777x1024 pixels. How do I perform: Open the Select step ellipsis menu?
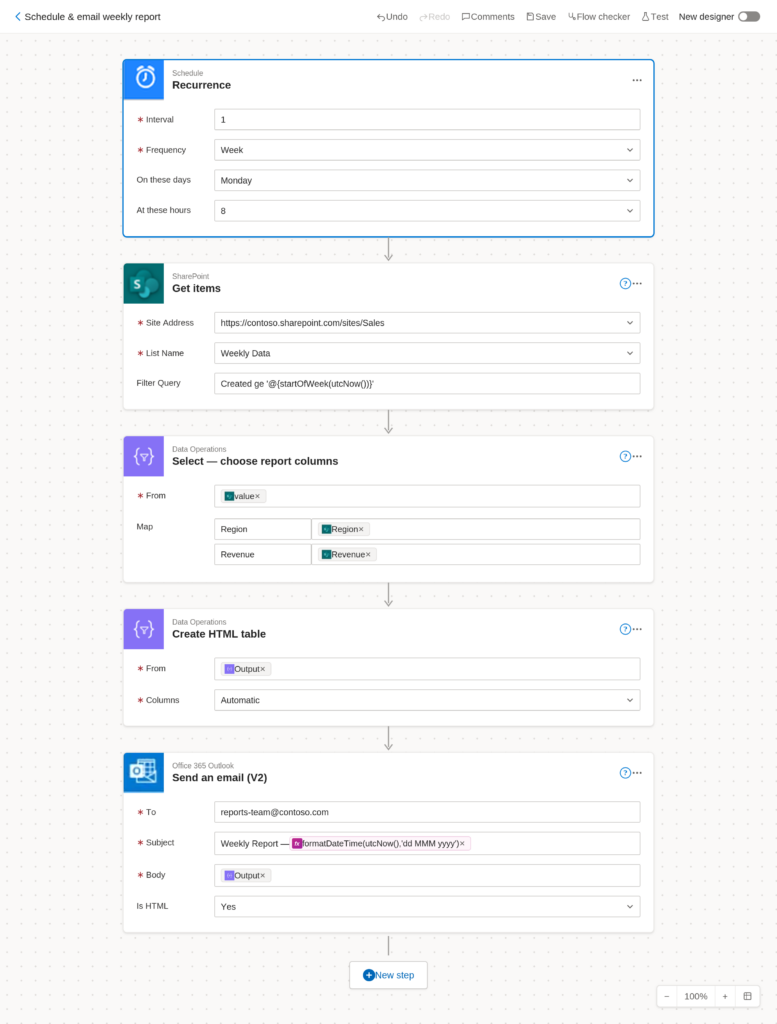637,456
